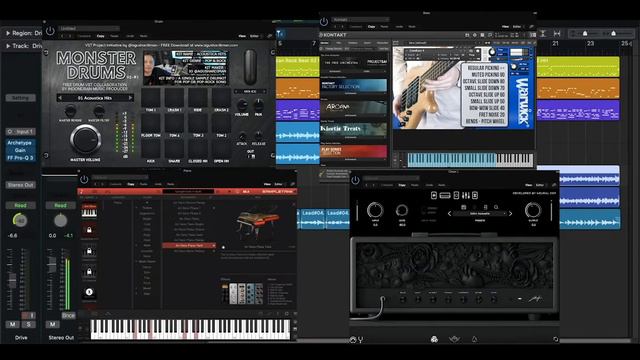640x360 pixels.
Task: Open the pedal section icon in amp plugin
Action: 434,196
